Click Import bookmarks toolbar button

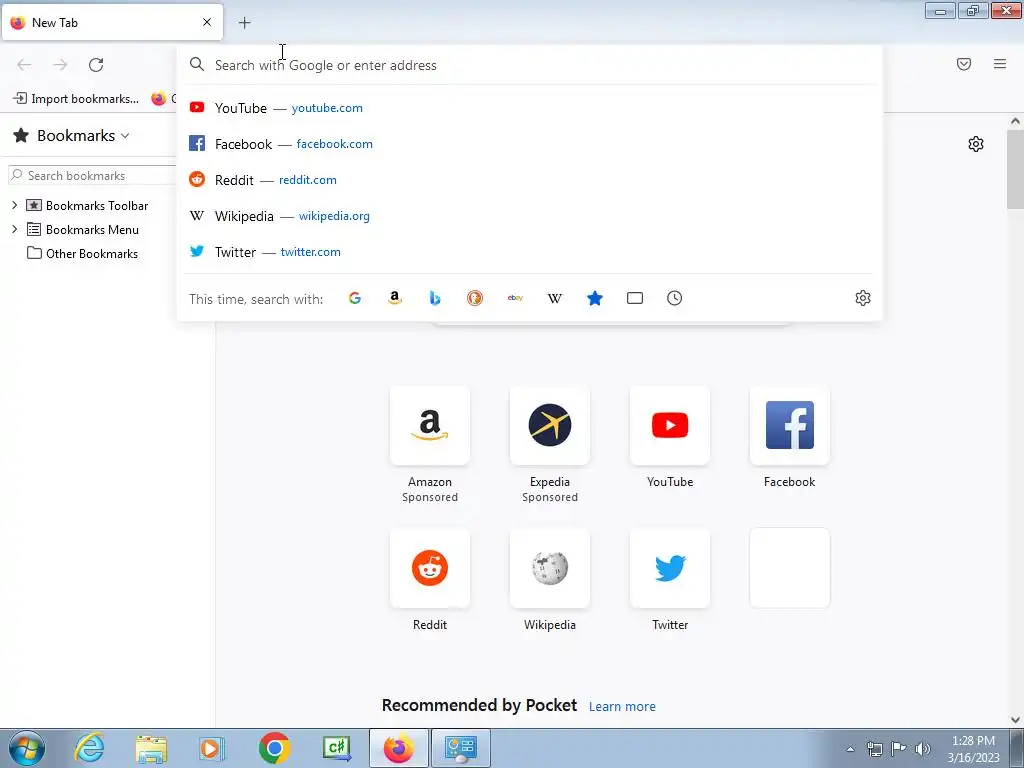pyautogui.click(x=76, y=99)
